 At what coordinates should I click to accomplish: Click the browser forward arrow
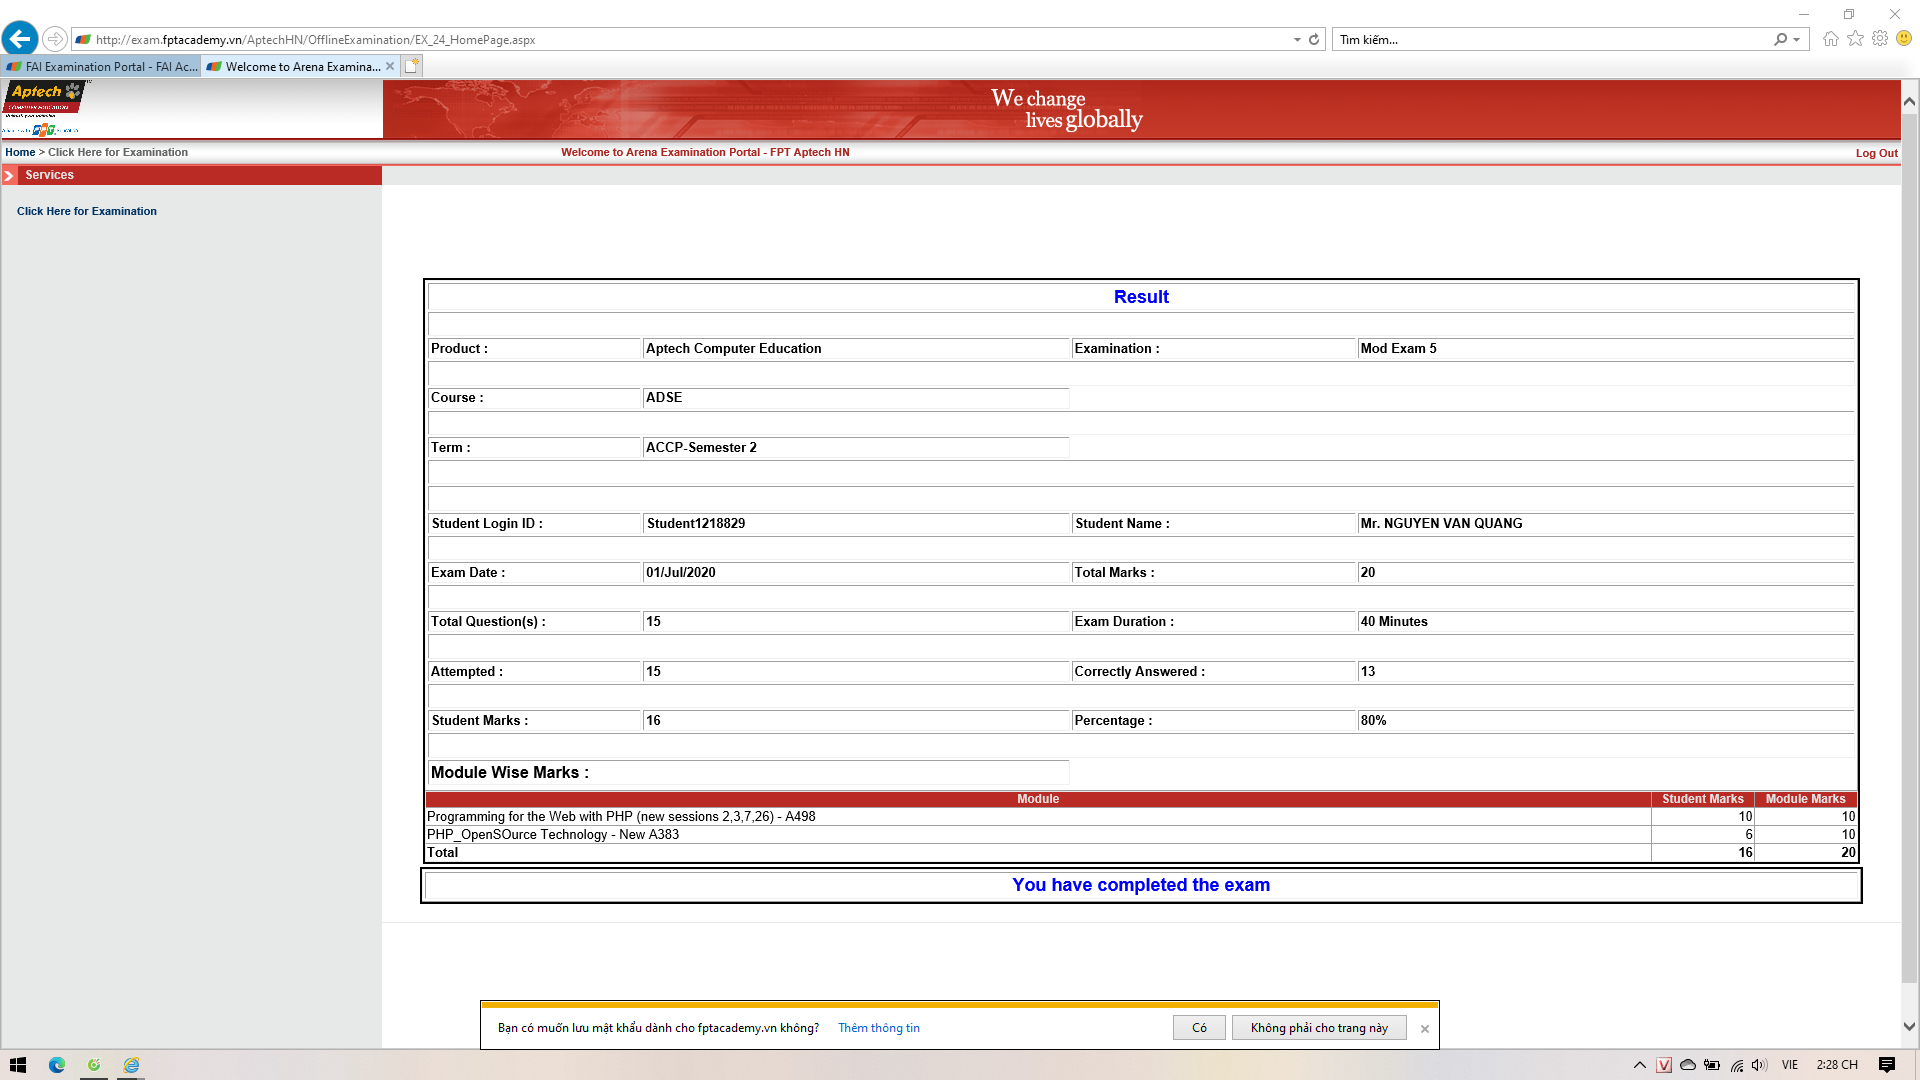55,39
